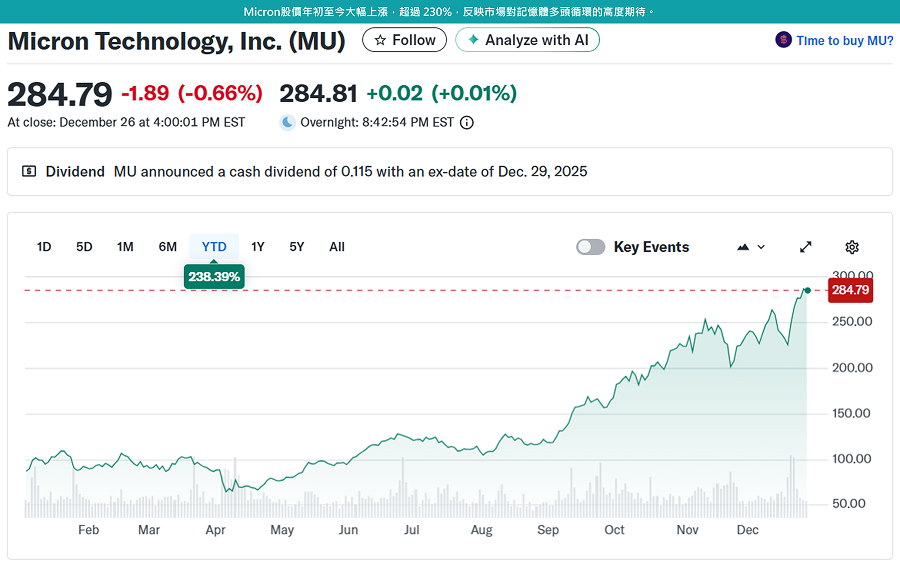Follow Micron Technology stock
900x562 pixels.
(x=404, y=40)
